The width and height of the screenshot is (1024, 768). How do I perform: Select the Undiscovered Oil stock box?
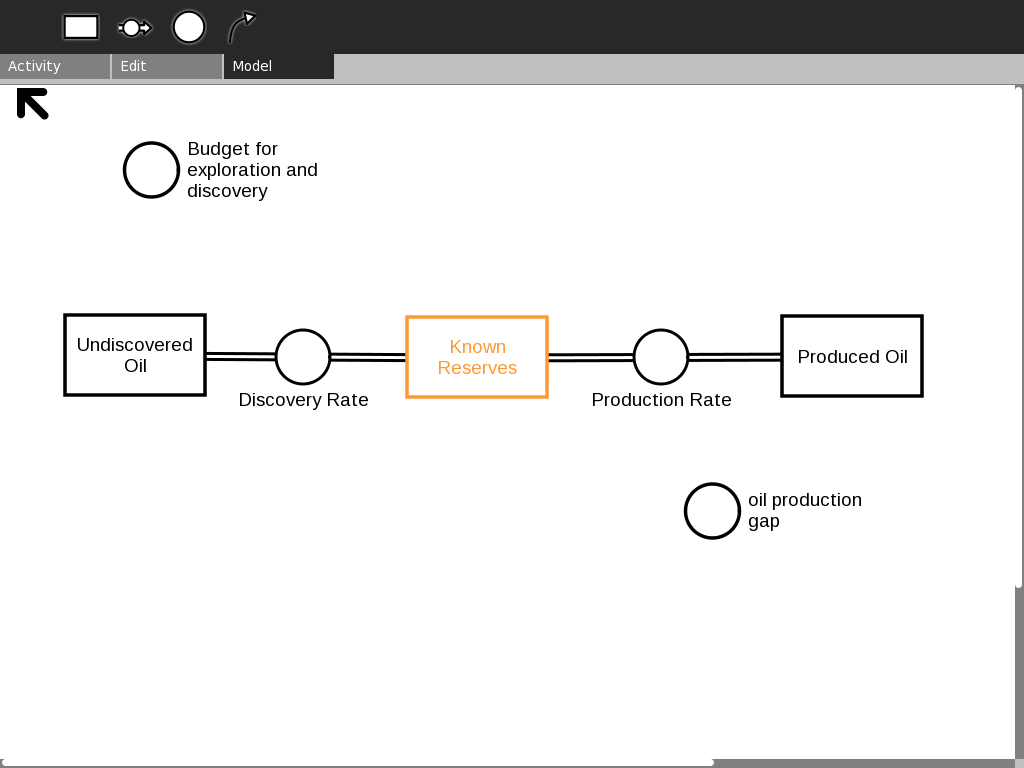tap(135, 355)
